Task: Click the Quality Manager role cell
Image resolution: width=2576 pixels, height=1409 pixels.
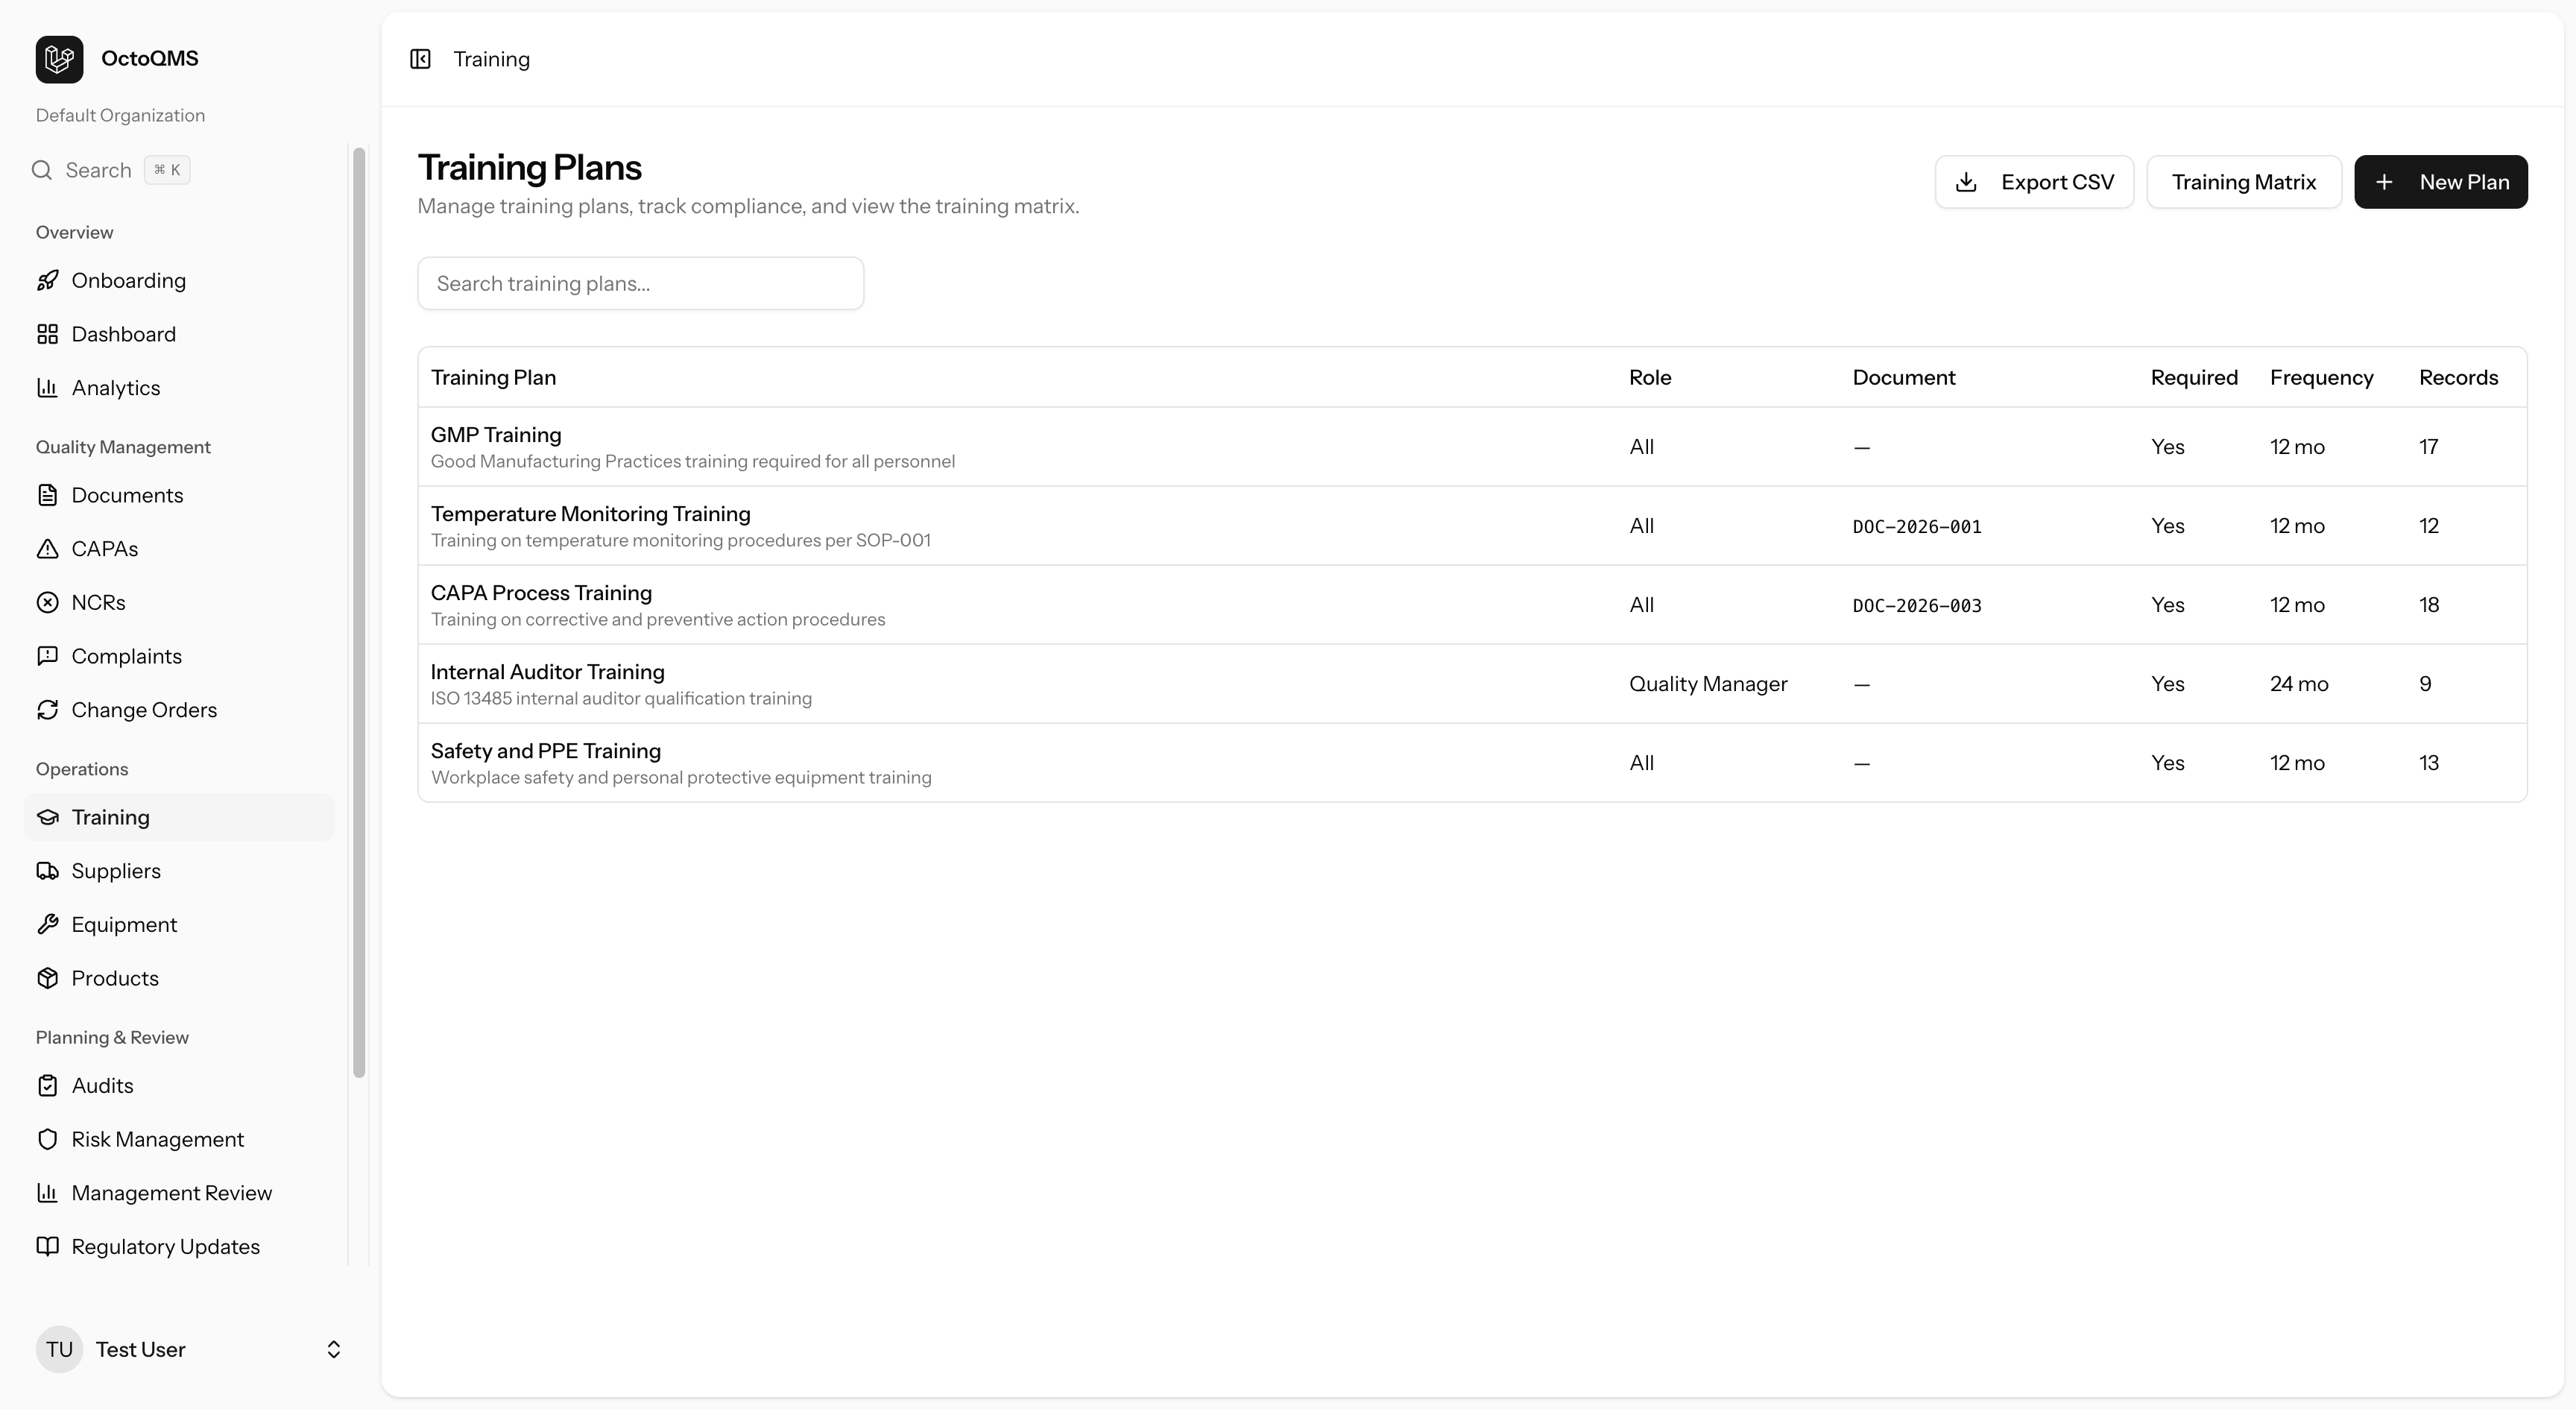Action: point(1708,684)
